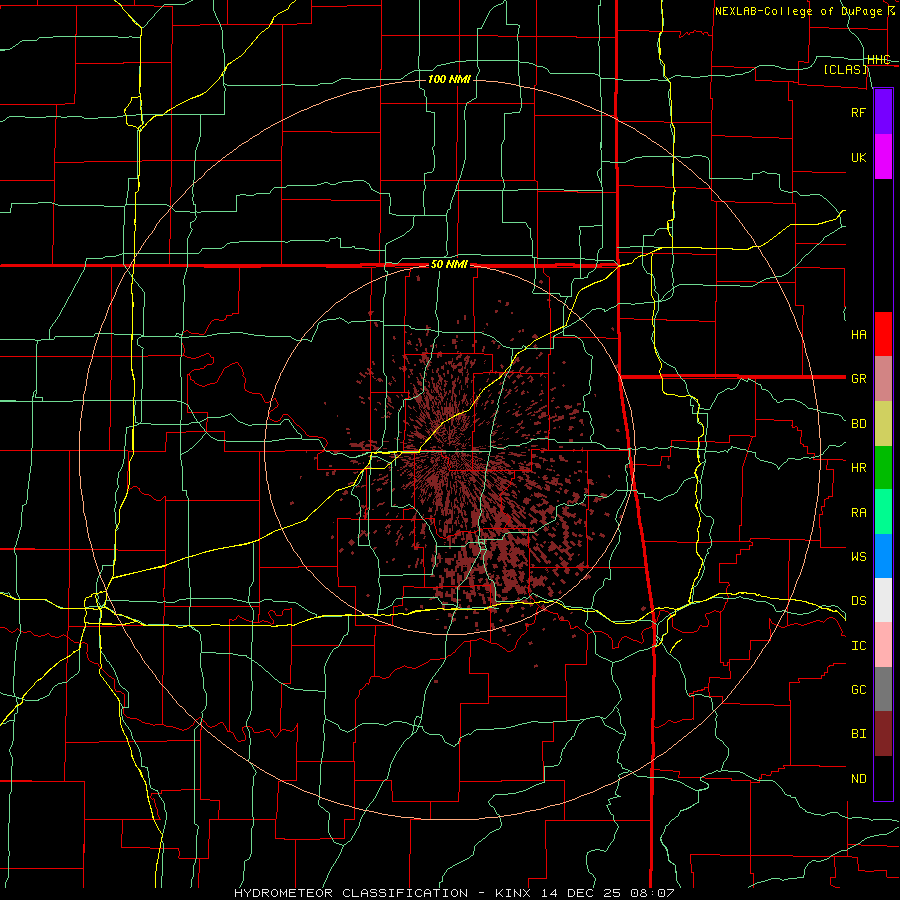
Task: Click the 100 NMI range ring label
Action: [x=449, y=79]
